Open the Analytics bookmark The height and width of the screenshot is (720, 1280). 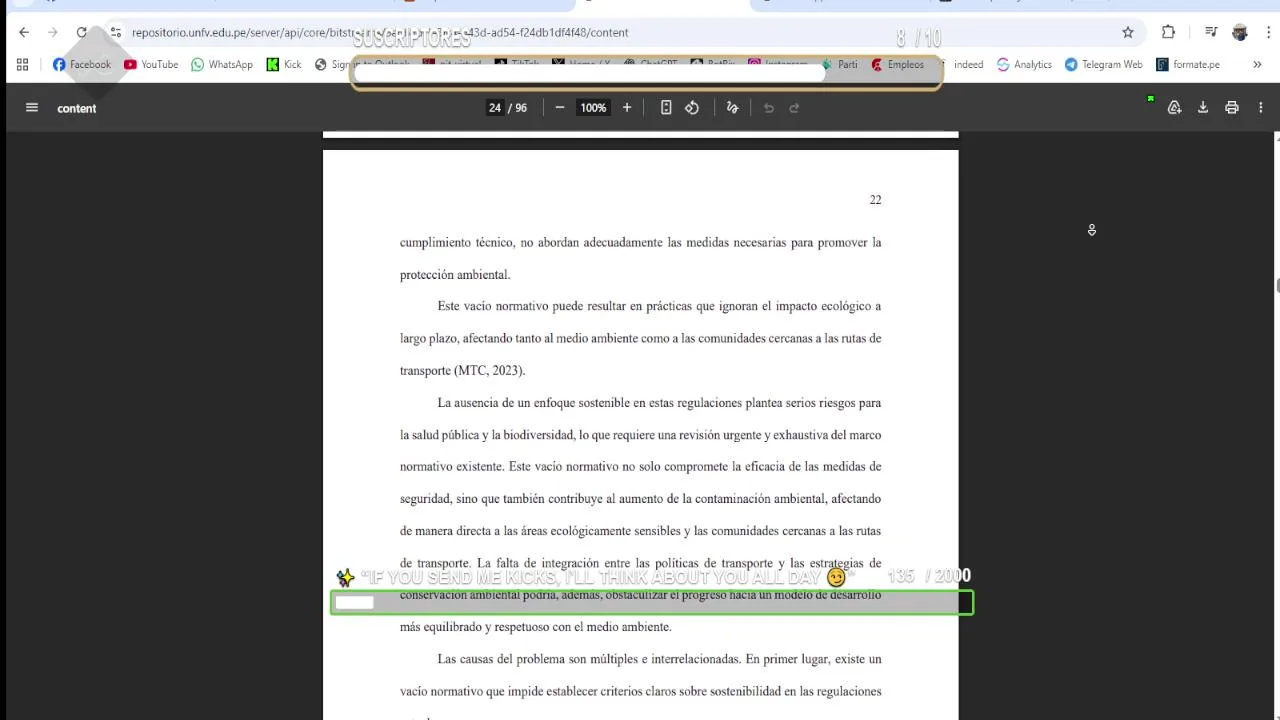click(1024, 64)
